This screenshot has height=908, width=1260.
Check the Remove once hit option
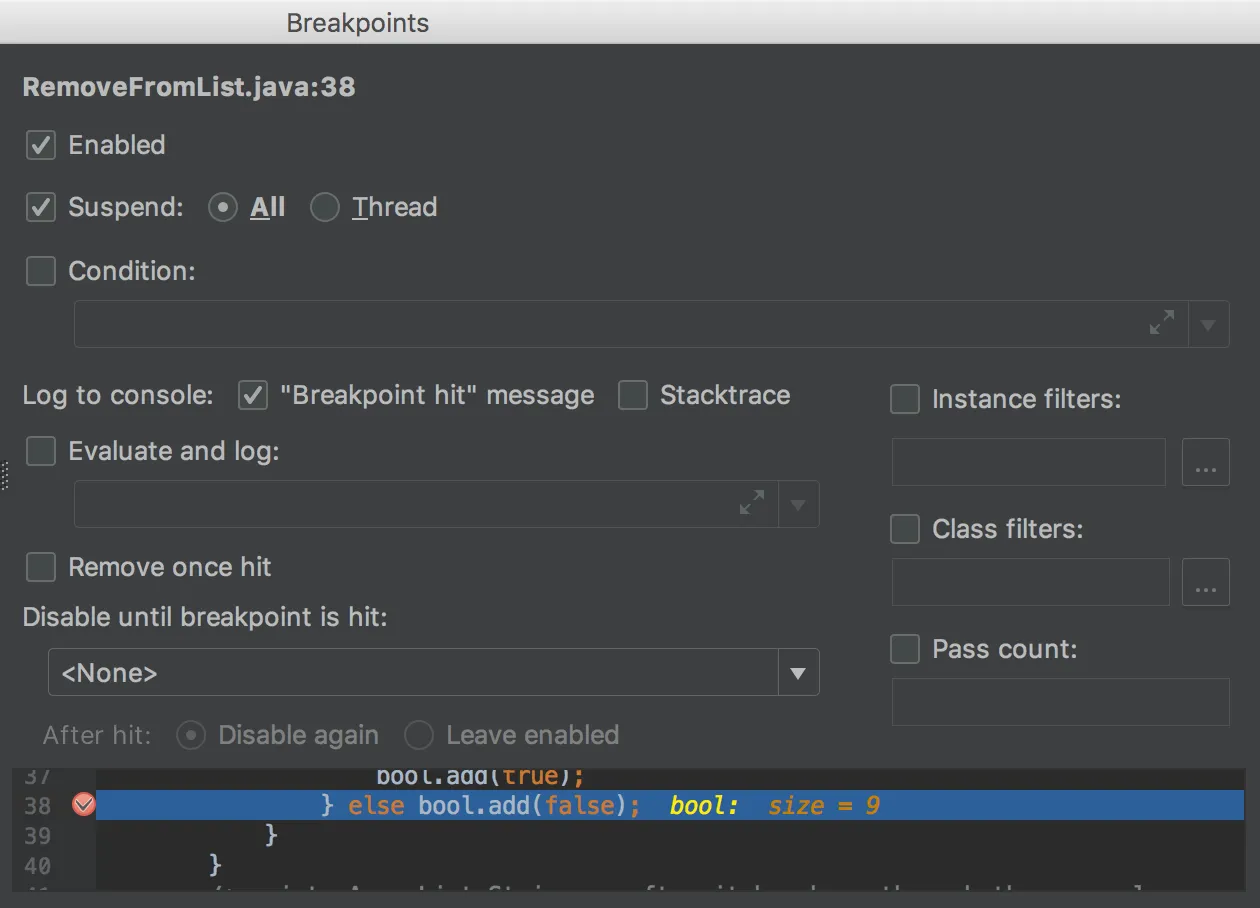tap(41, 568)
